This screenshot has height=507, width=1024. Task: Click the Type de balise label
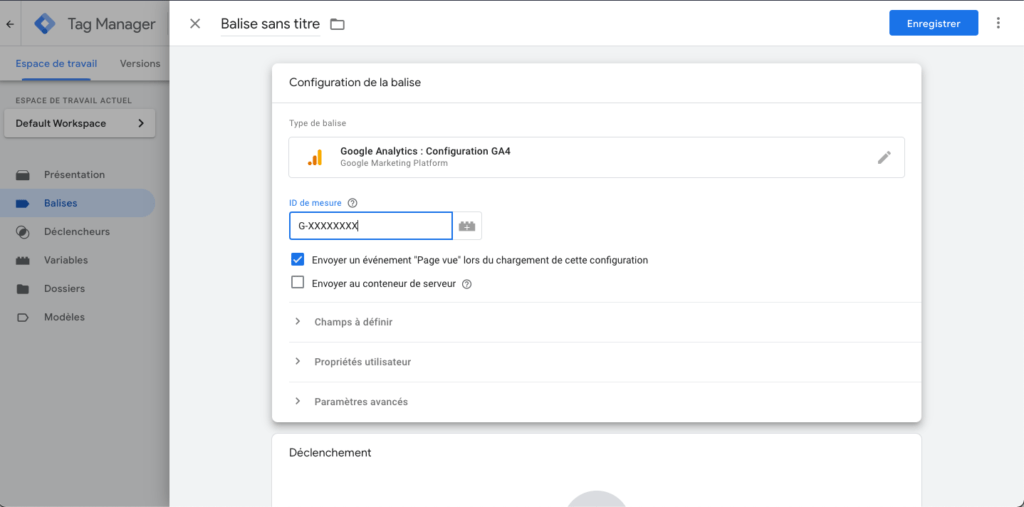[x=318, y=123]
